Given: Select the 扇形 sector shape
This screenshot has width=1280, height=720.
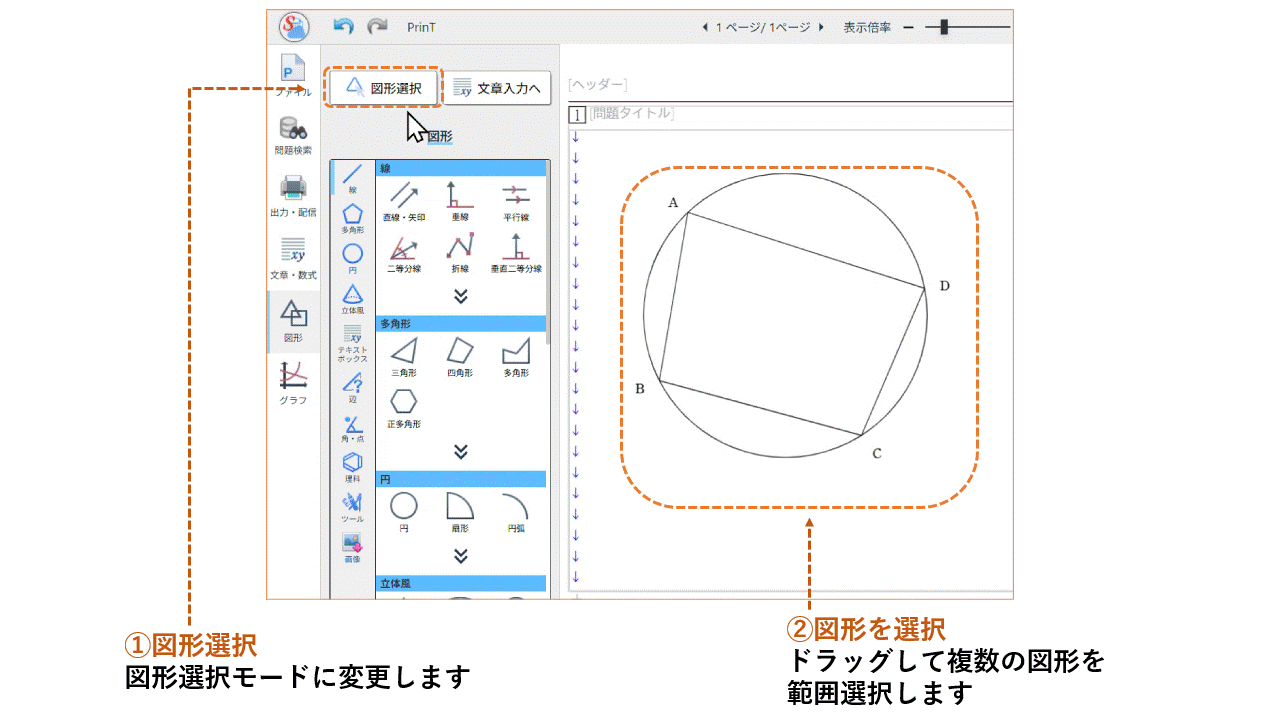Looking at the screenshot, I should click(462, 508).
